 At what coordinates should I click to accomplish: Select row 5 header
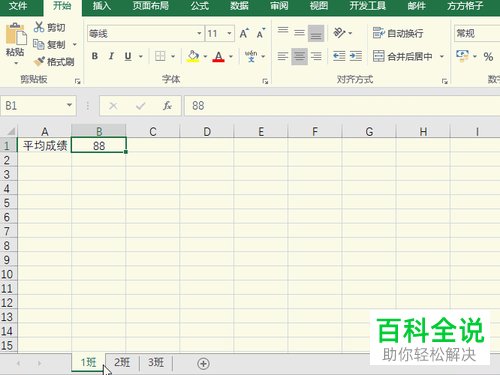(x=7, y=203)
